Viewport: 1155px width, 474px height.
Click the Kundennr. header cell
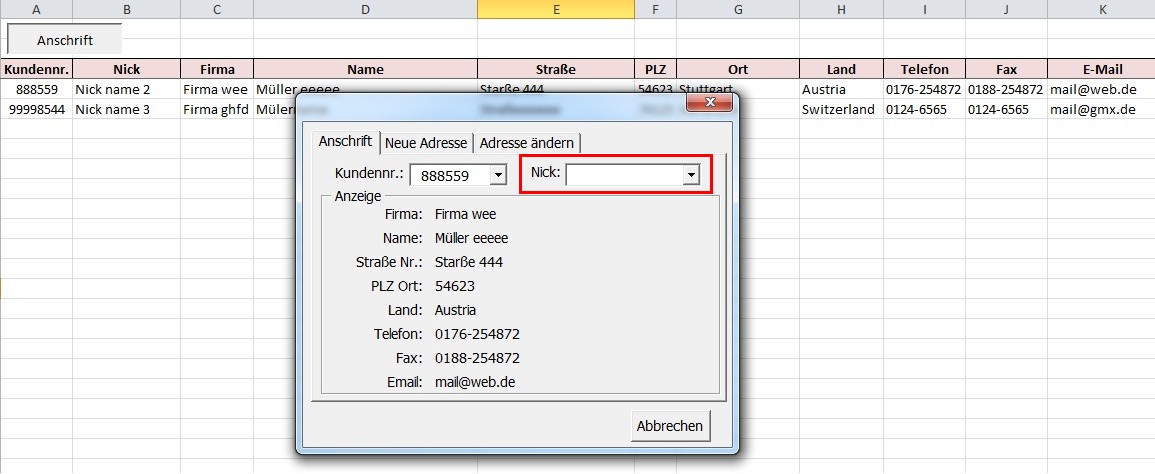(36, 69)
